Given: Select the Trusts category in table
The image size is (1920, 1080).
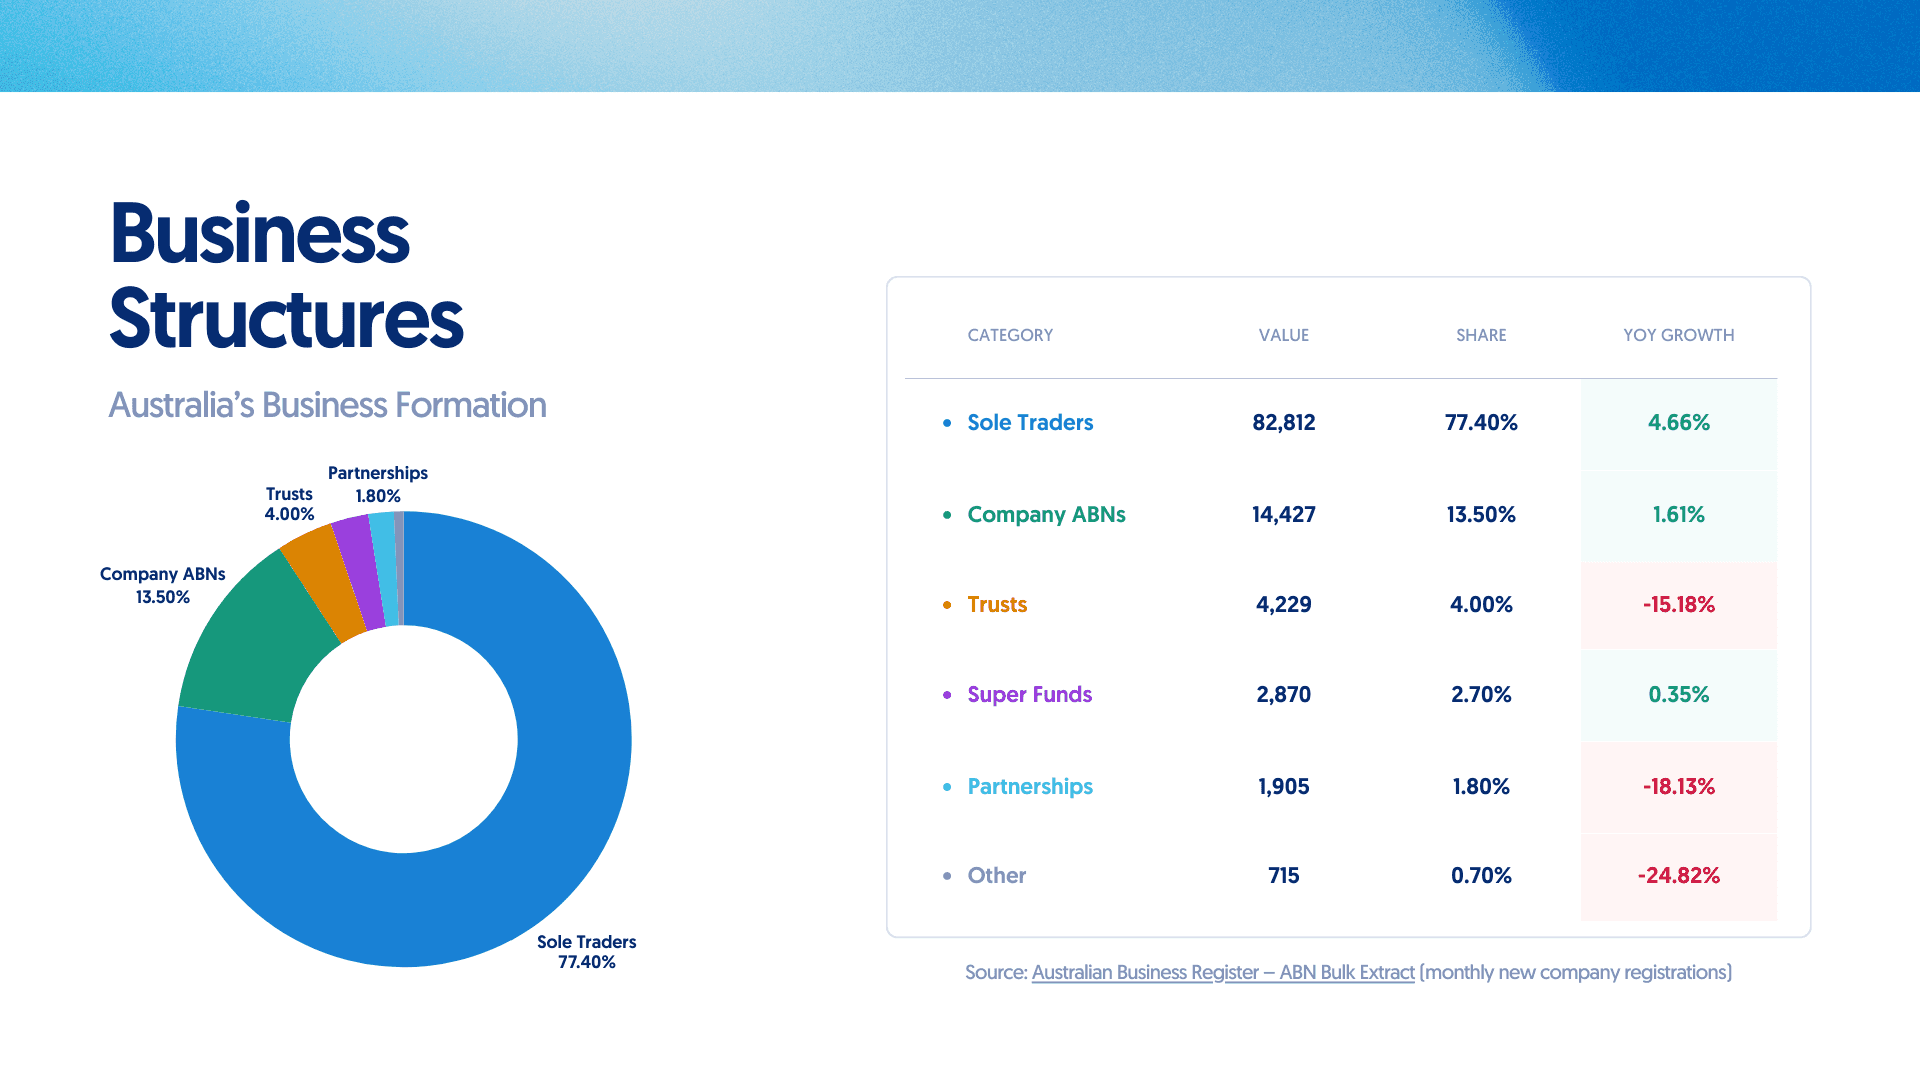Looking at the screenshot, I should click(996, 604).
